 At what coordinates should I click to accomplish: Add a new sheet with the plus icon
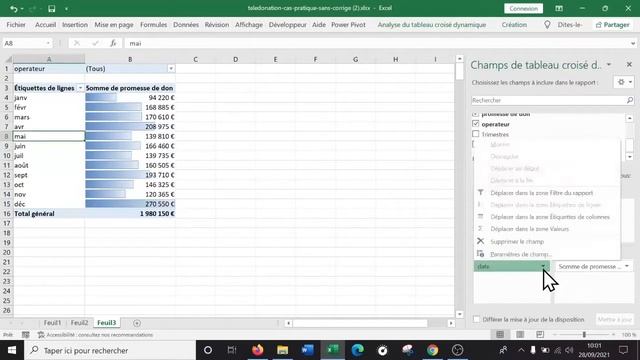coord(137,323)
